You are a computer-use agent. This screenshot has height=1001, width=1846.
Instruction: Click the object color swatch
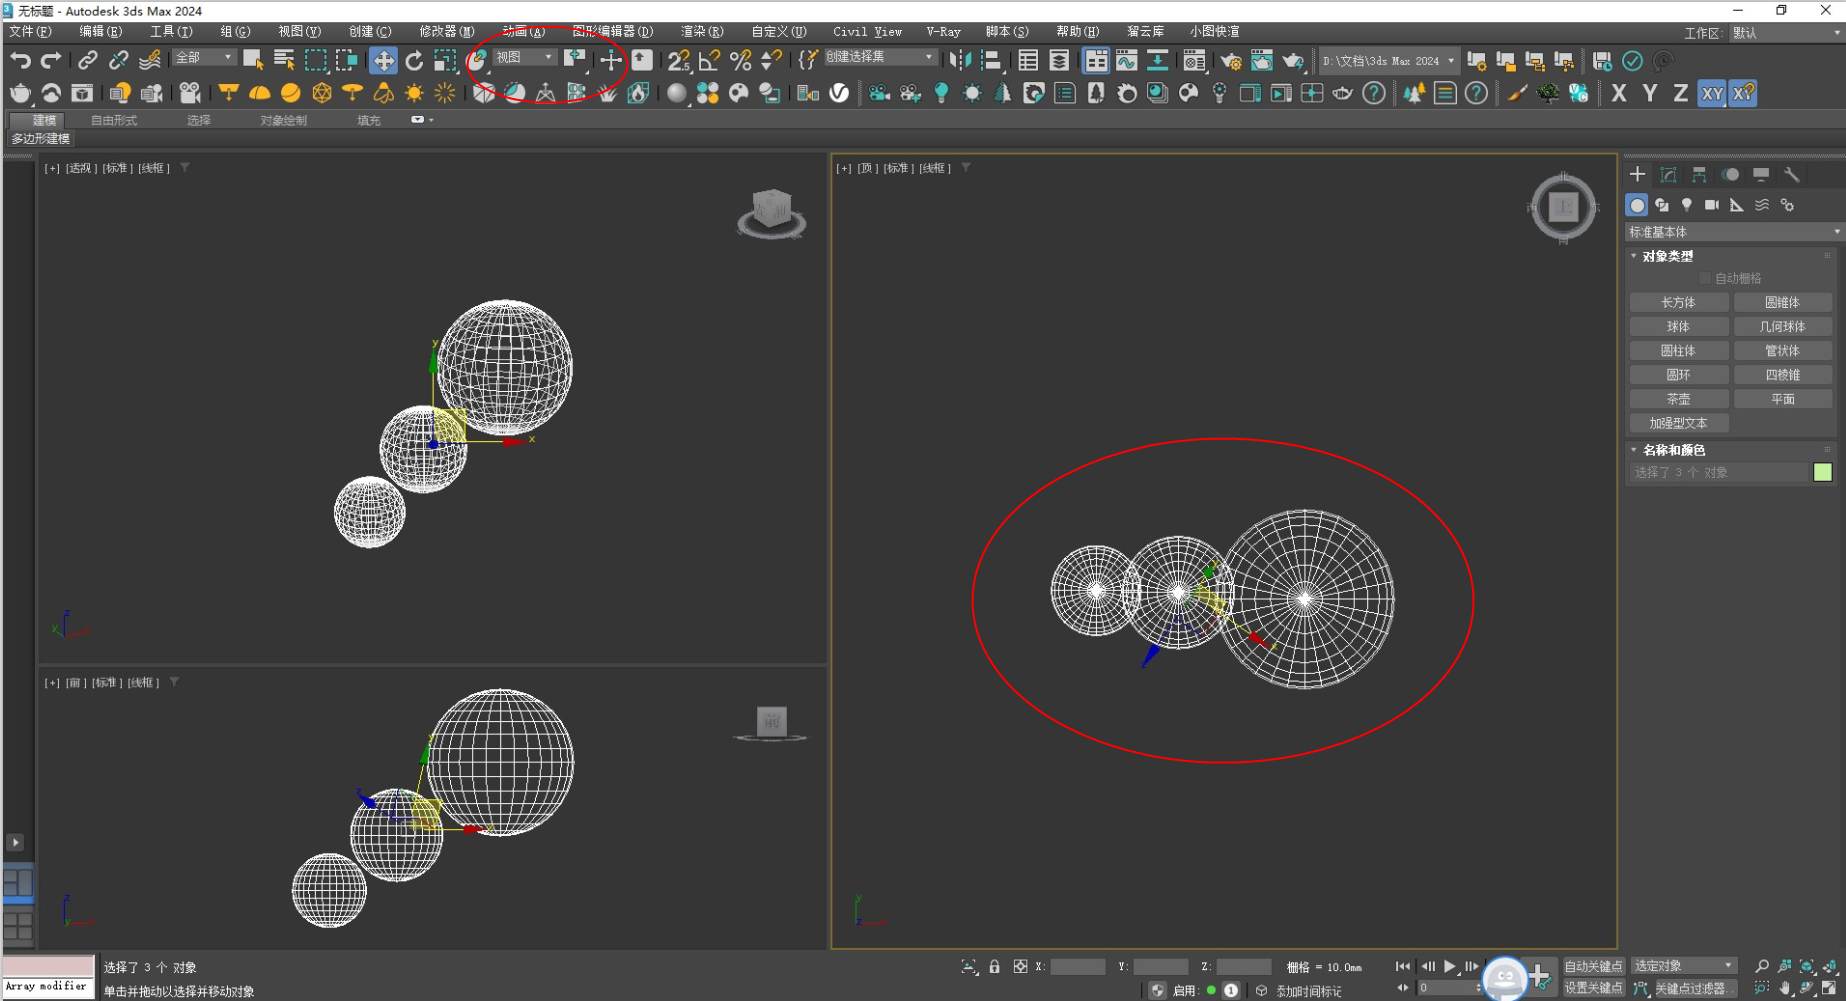(x=1824, y=472)
